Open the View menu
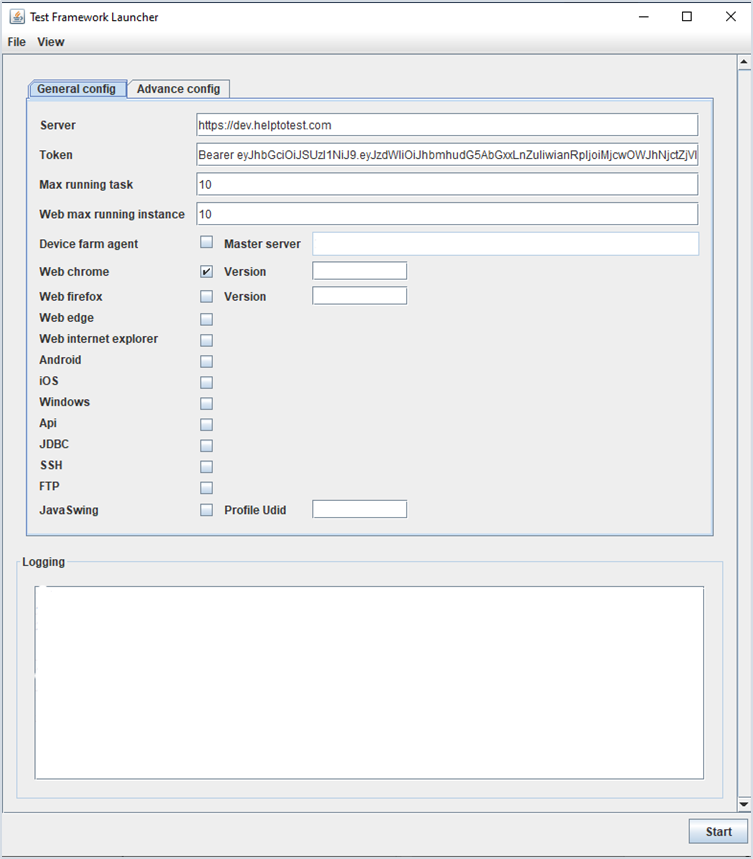 click(51, 42)
